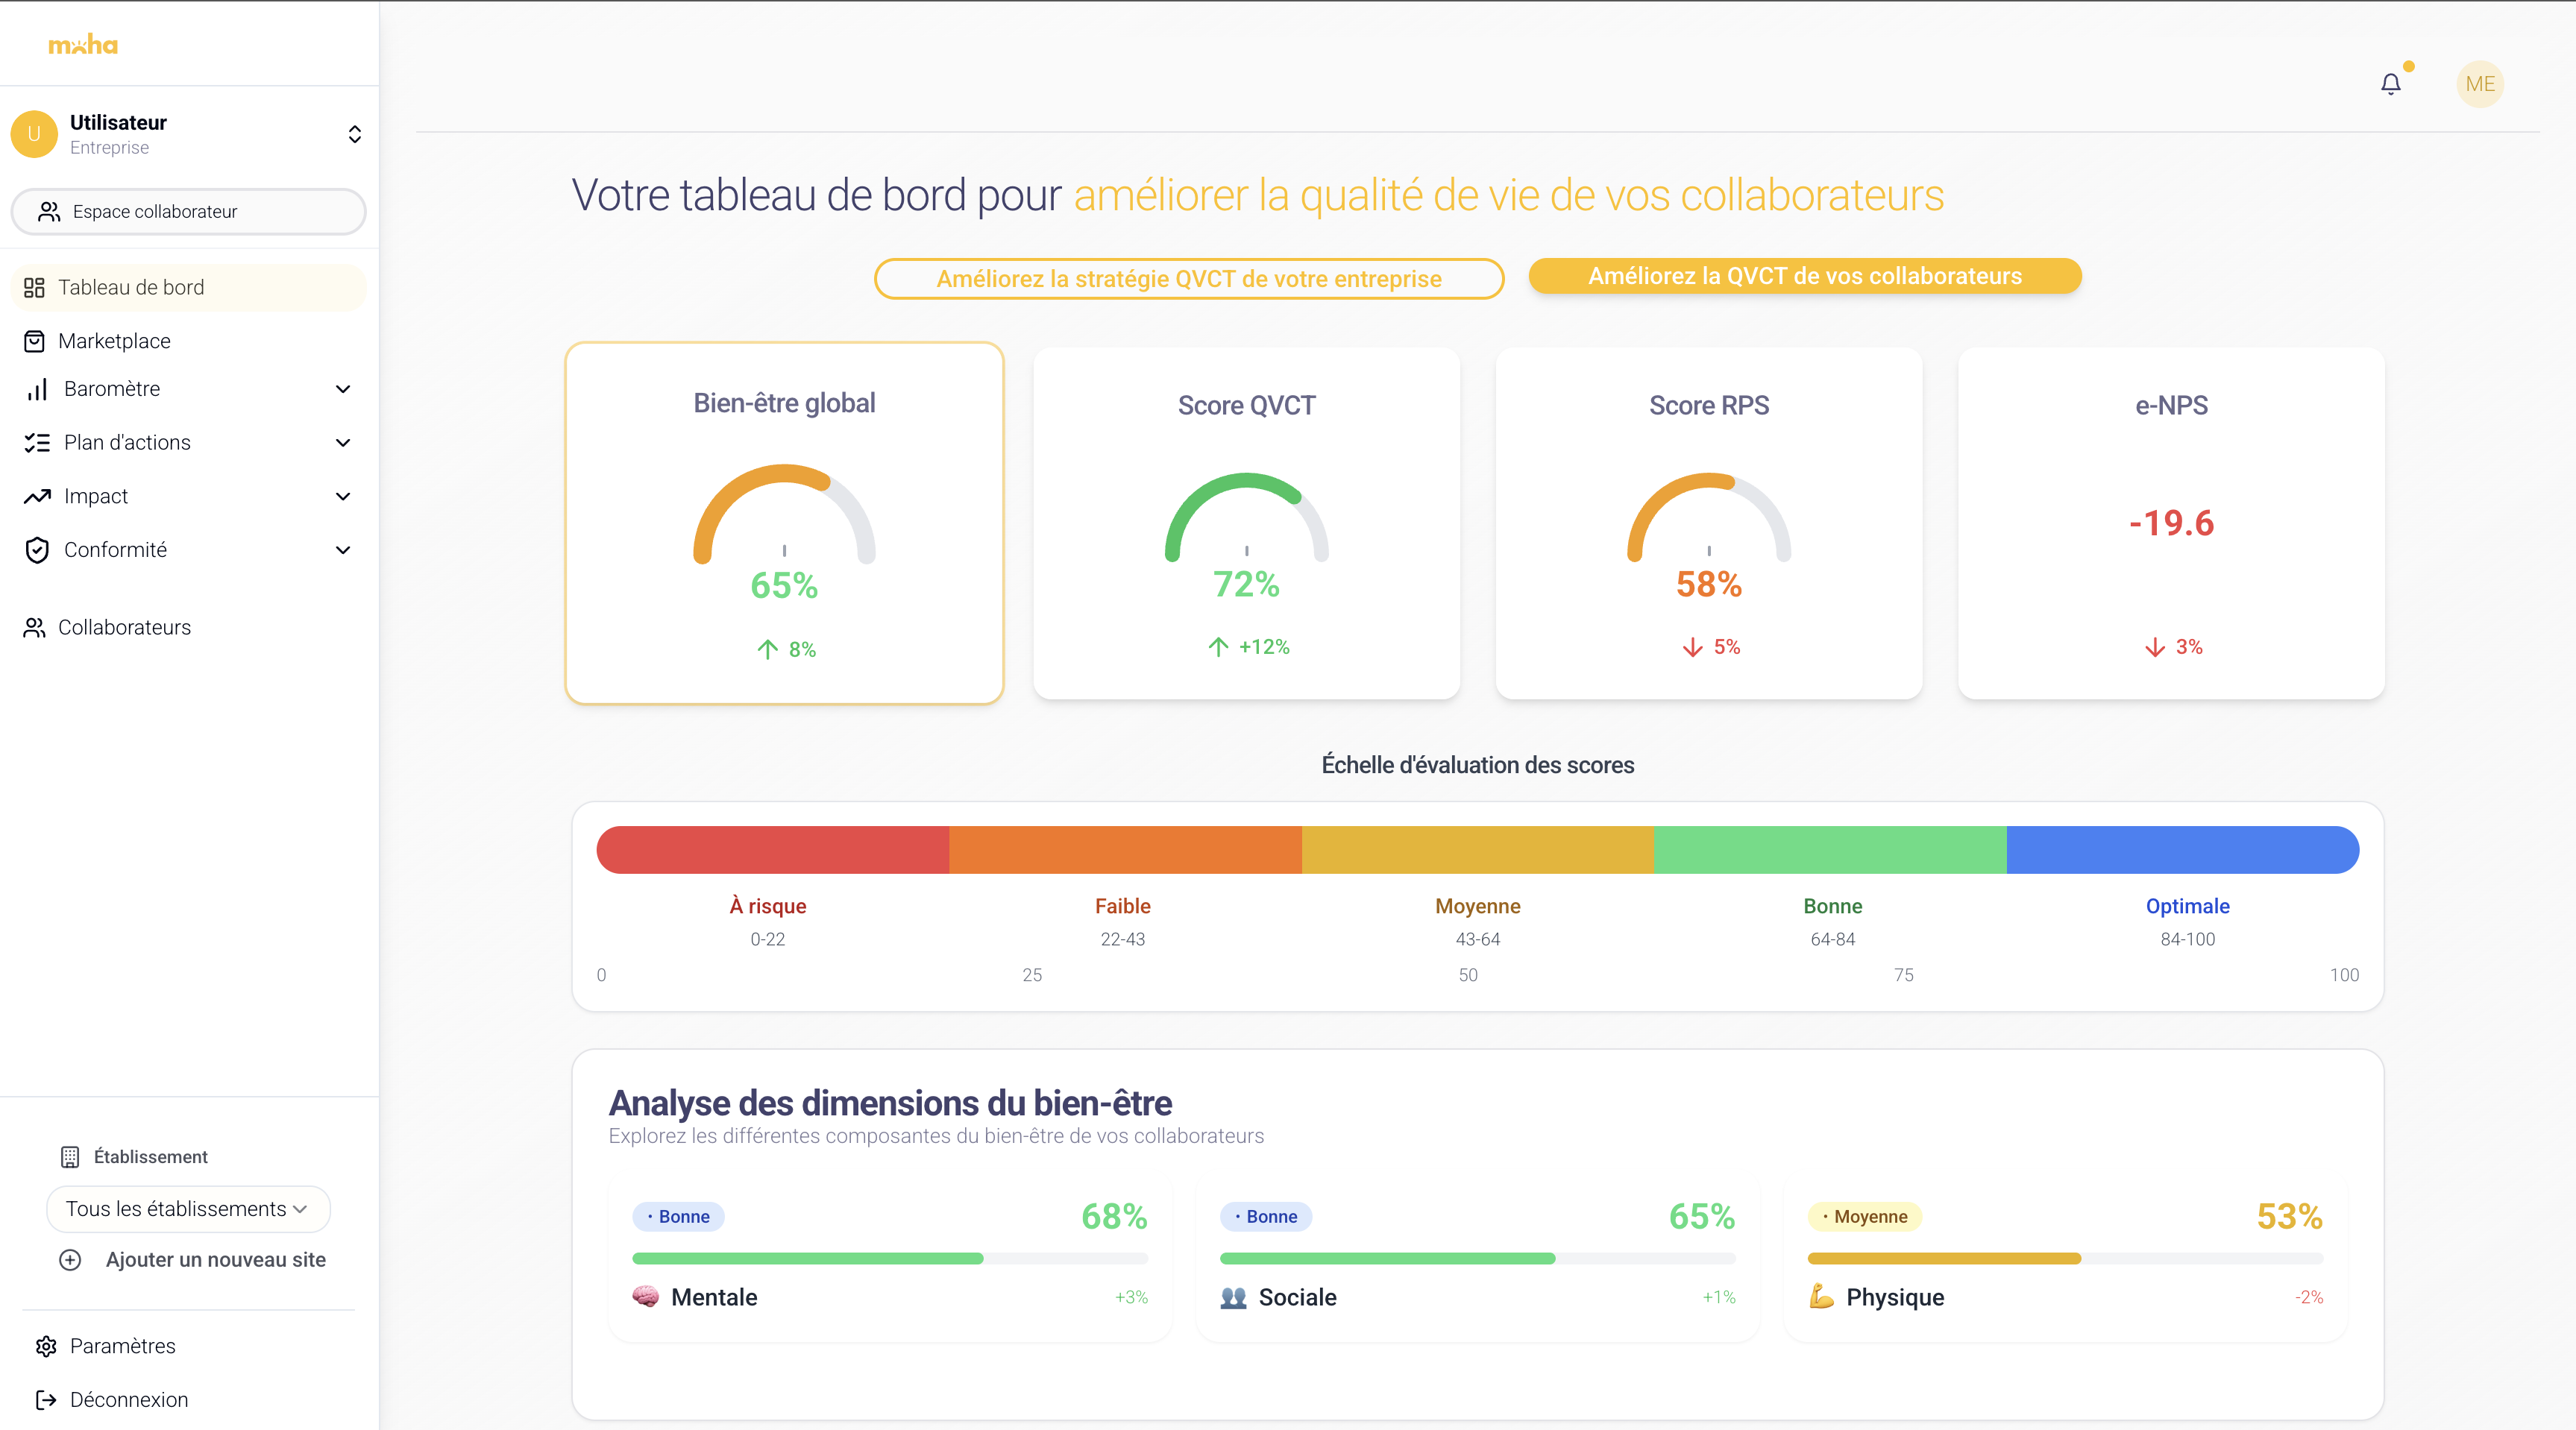Click the Déconnexion logout icon

tap(46, 1400)
